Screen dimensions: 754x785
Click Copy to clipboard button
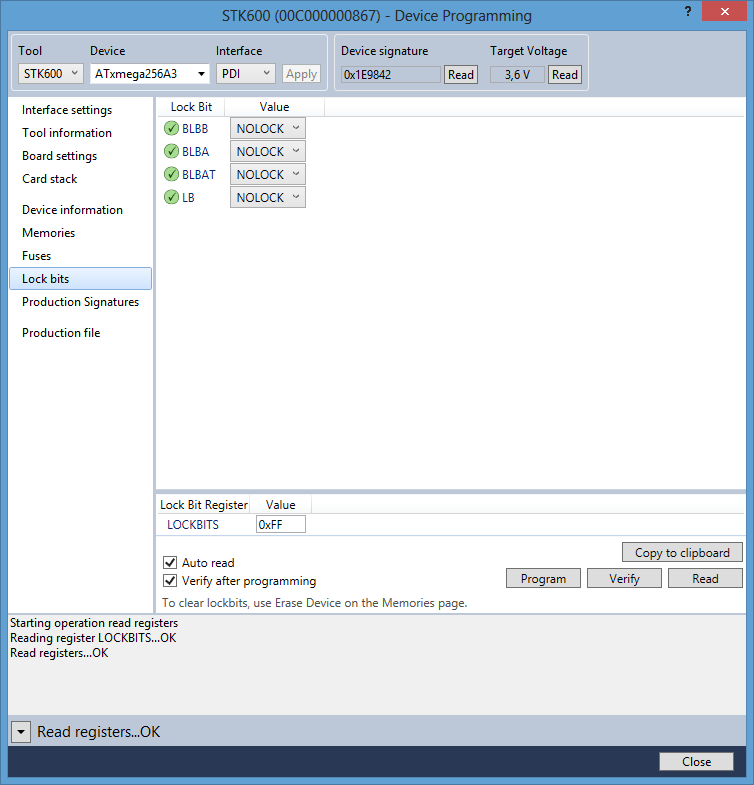click(x=682, y=553)
